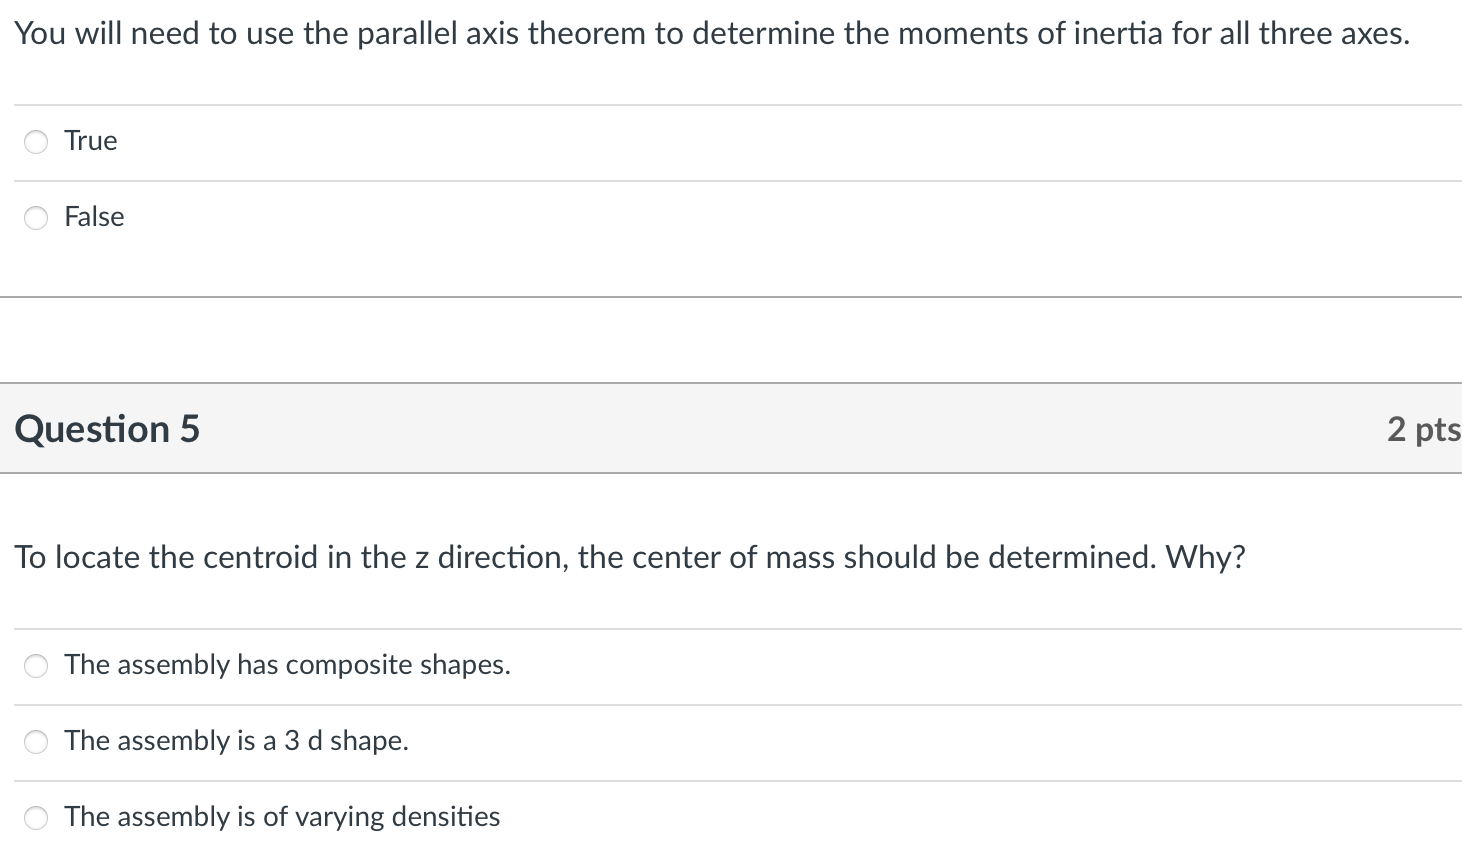Click the 'True' answer label text
The height and width of the screenshot is (868, 1462).
(x=91, y=141)
